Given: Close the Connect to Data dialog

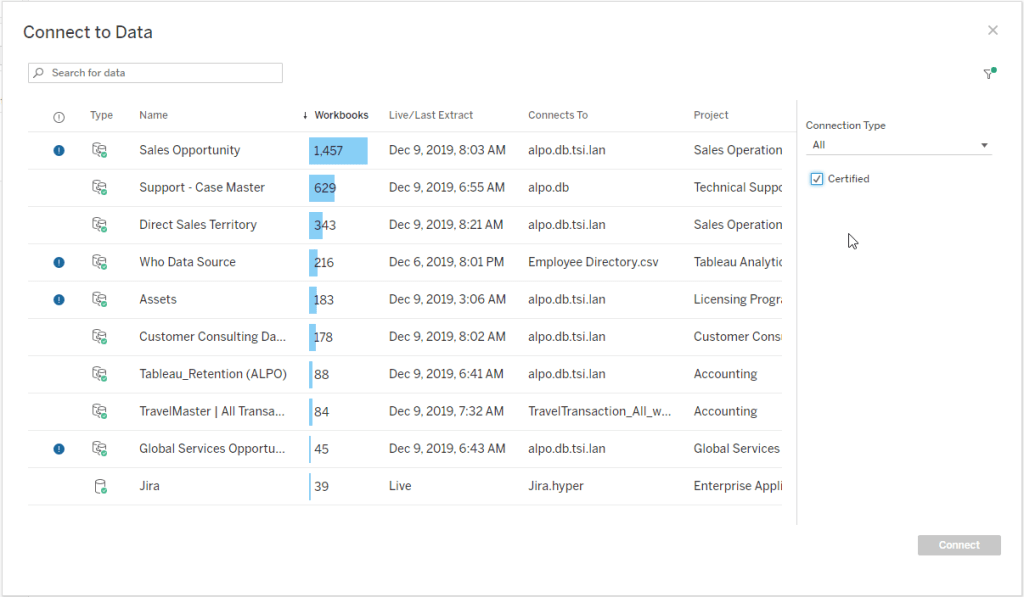Looking at the screenshot, I should pyautogui.click(x=992, y=31).
